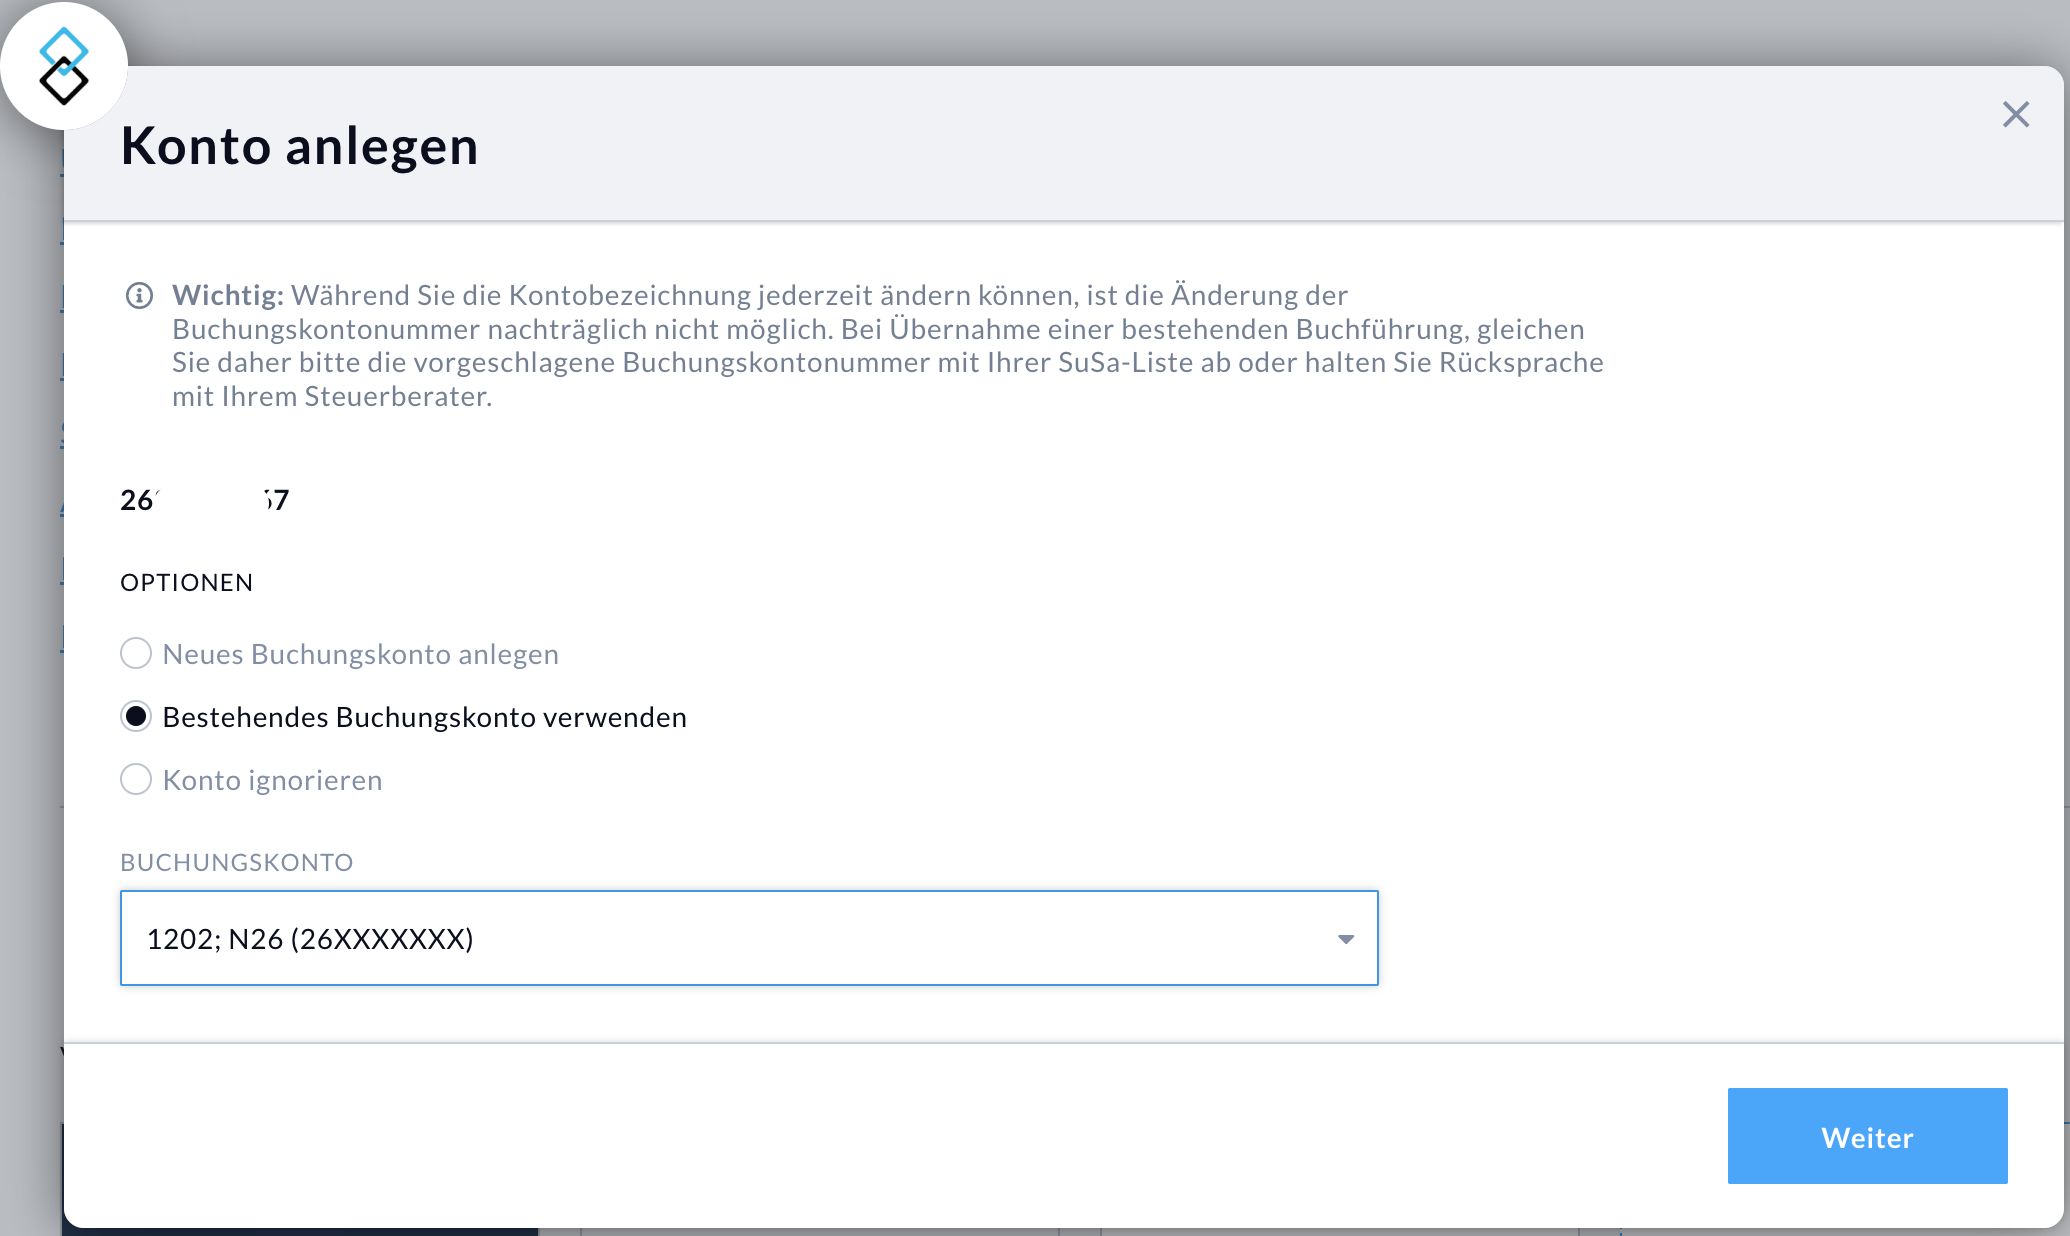Click the empty radio circle beside Neues Buchungskonto anlegen
The image size is (2070, 1236).
pyautogui.click(x=136, y=653)
